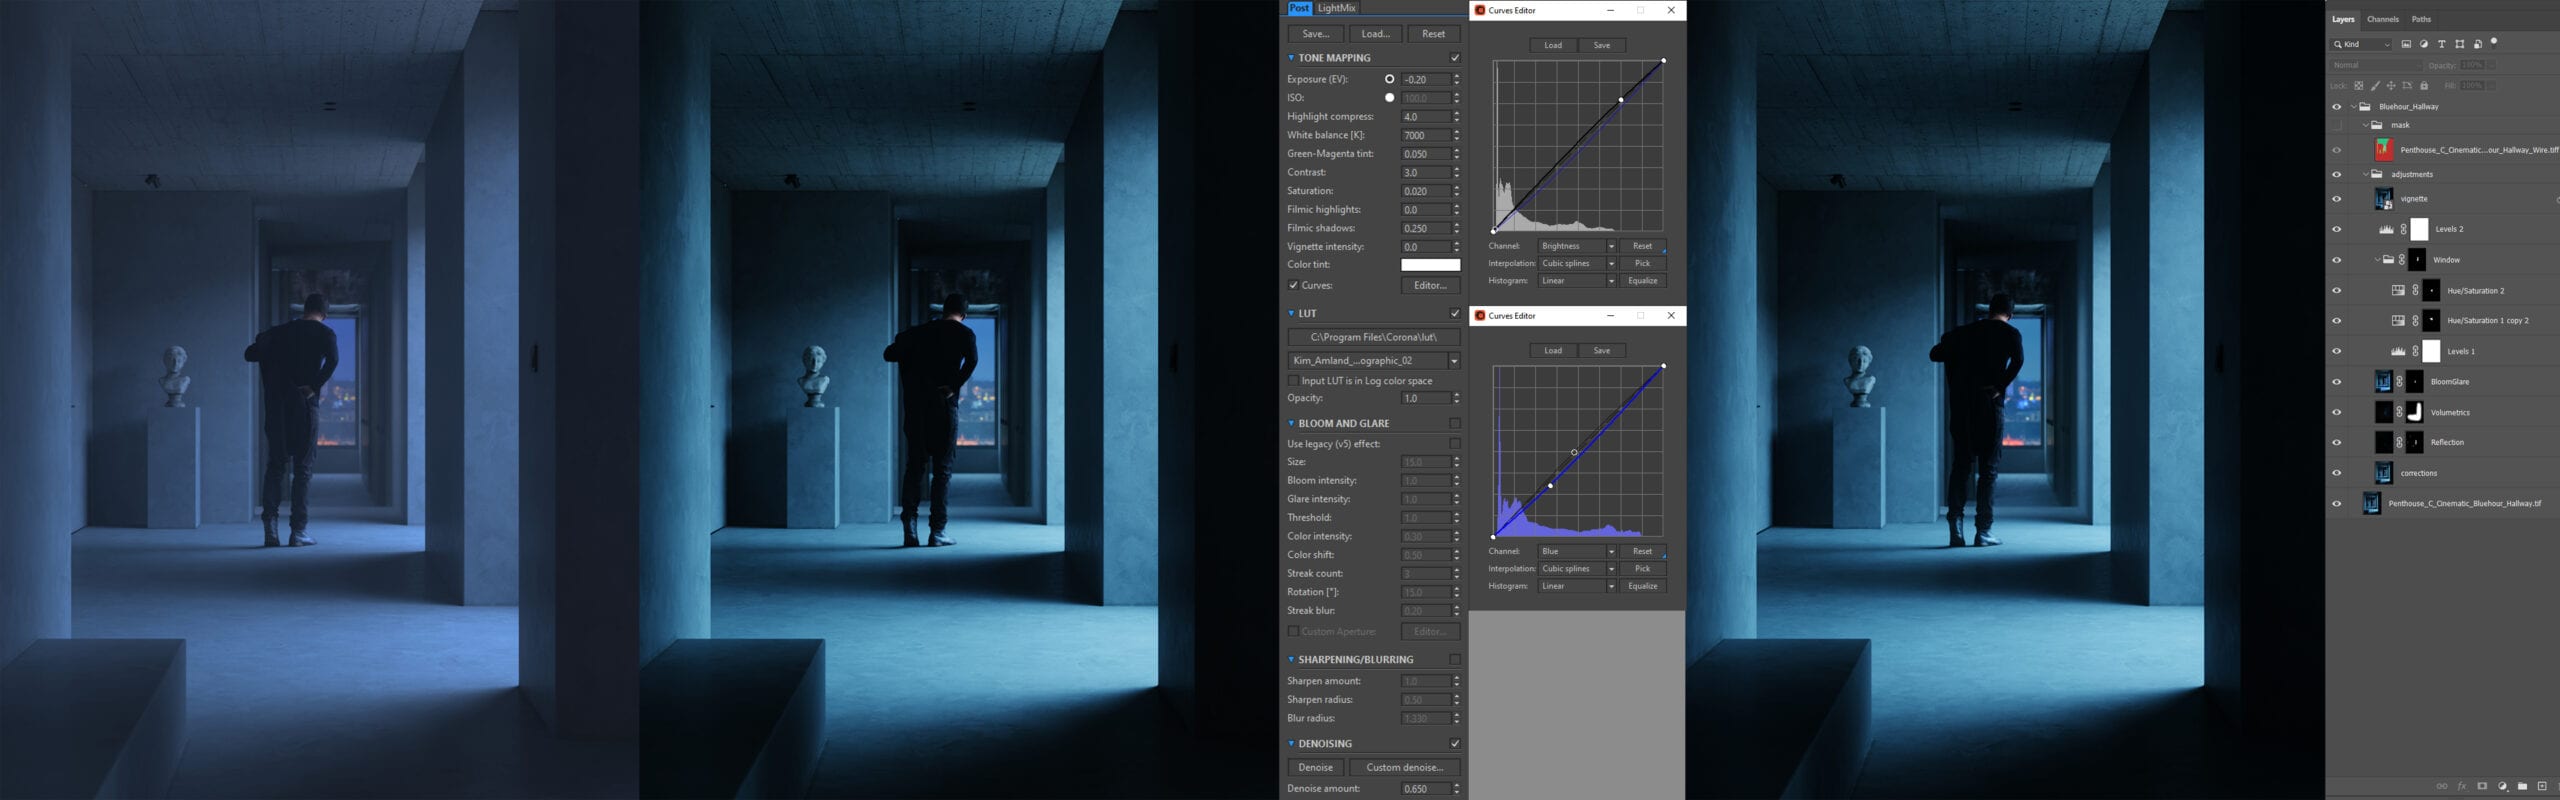
Task: Switch to the Channels tab
Action: [x=2382, y=19]
